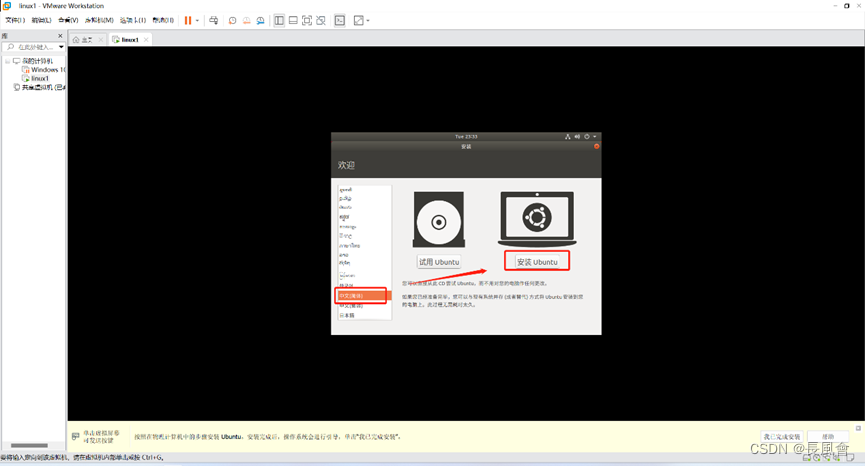Close the yellow install hint bar
865x466 pixels.
click(858, 428)
